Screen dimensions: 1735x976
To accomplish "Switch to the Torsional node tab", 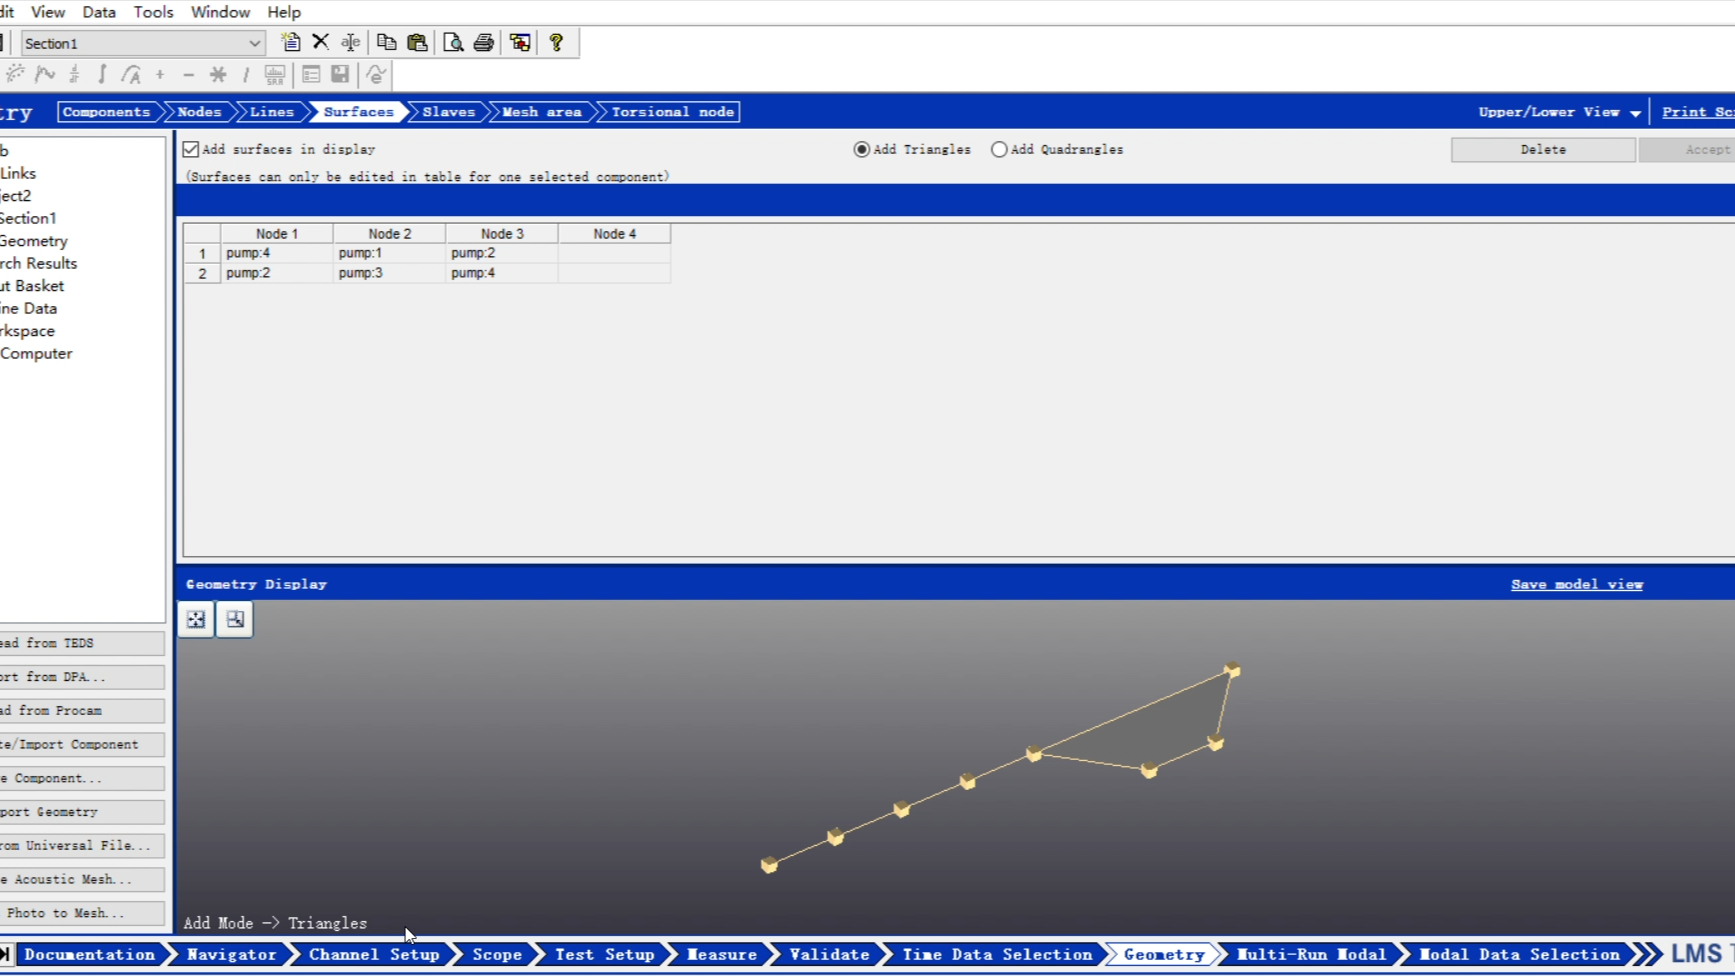I will pos(673,112).
